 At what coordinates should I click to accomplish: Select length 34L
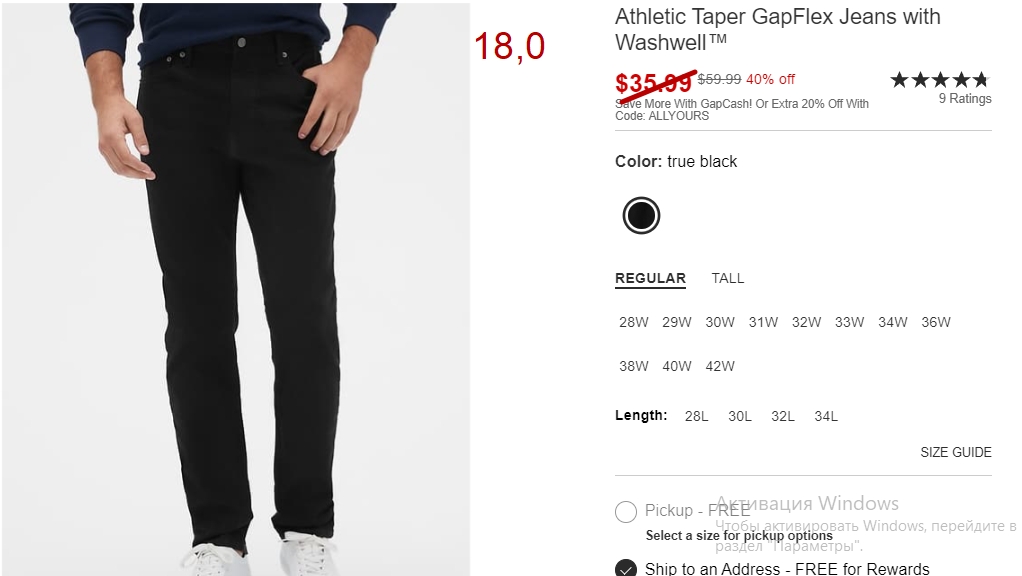[x=826, y=416]
